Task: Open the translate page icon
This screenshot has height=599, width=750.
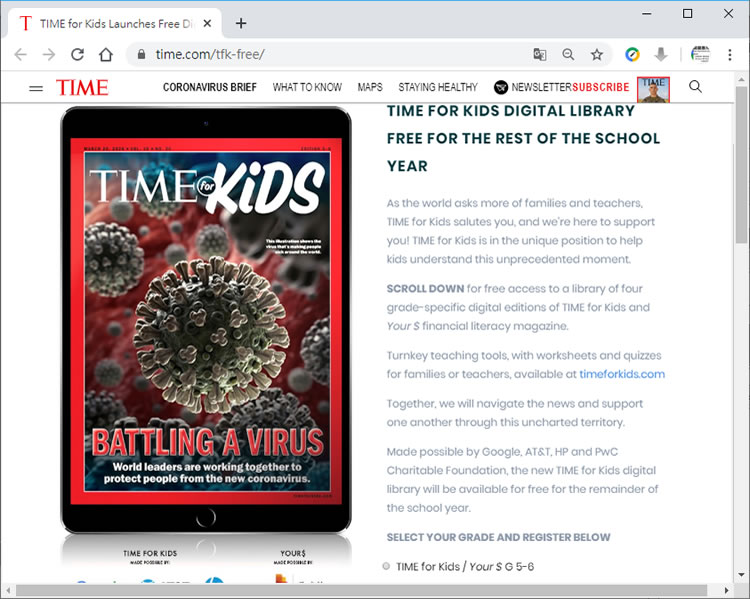Action: click(x=540, y=55)
